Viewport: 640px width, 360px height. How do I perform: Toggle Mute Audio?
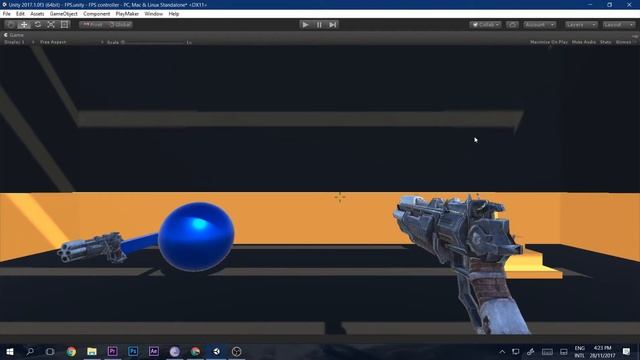[584, 42]
